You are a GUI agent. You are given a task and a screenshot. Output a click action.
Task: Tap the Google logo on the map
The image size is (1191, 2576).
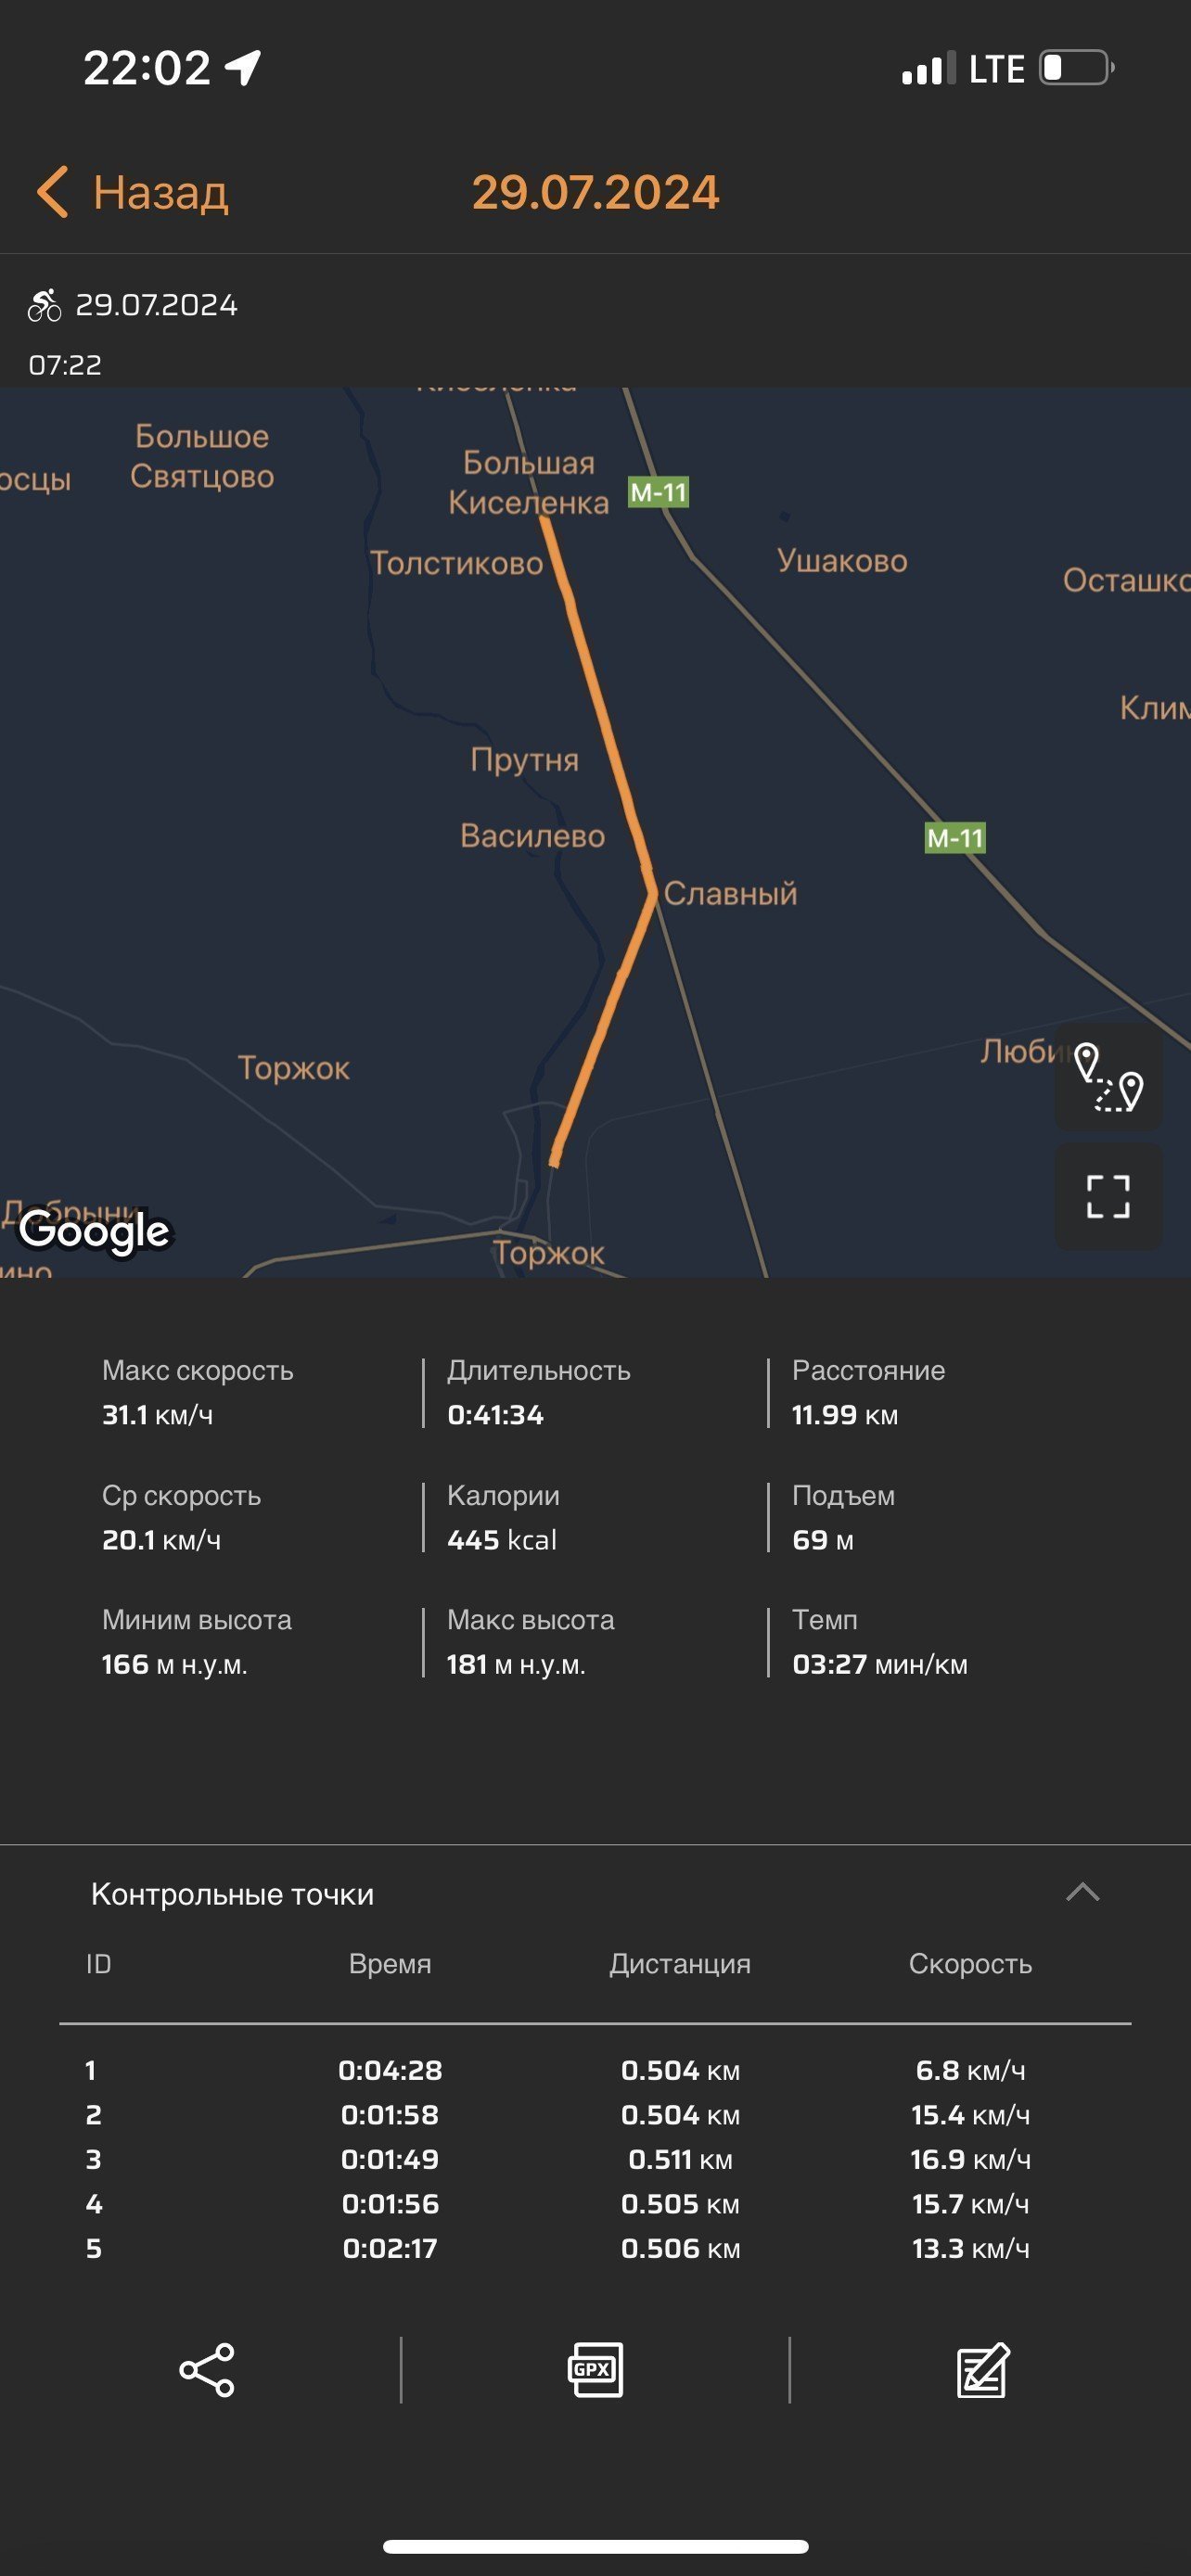[95, 1231]
